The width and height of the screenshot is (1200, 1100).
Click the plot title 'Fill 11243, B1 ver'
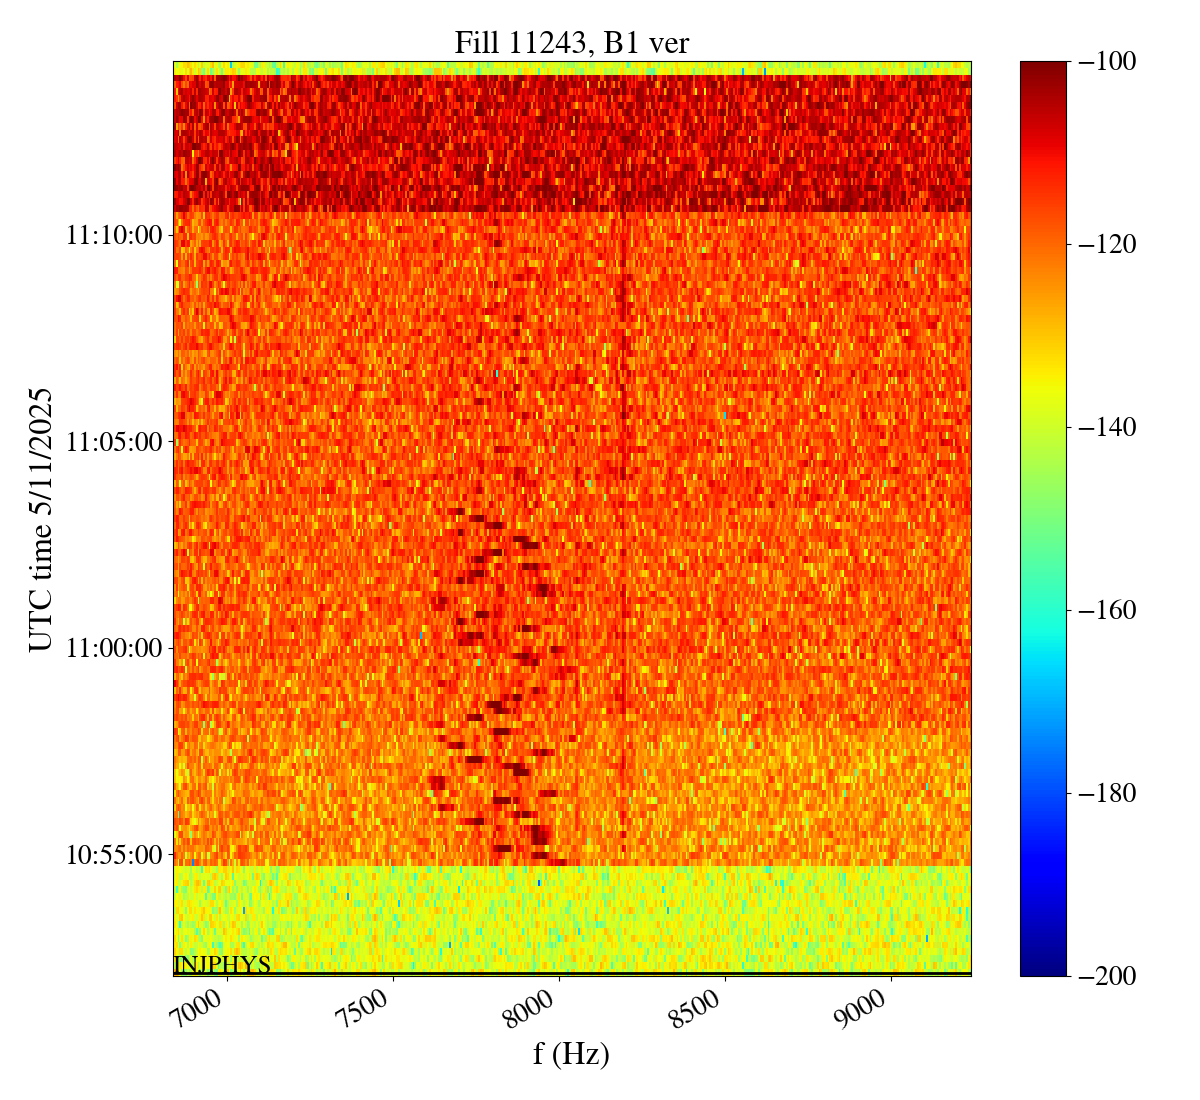(571, 43)
